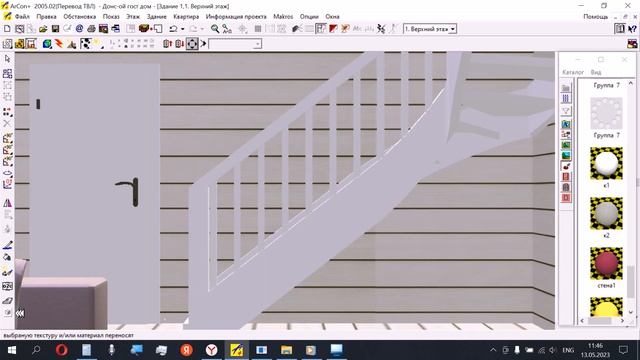
Task: Open the Обстановка menu
Action: [80, 16]
